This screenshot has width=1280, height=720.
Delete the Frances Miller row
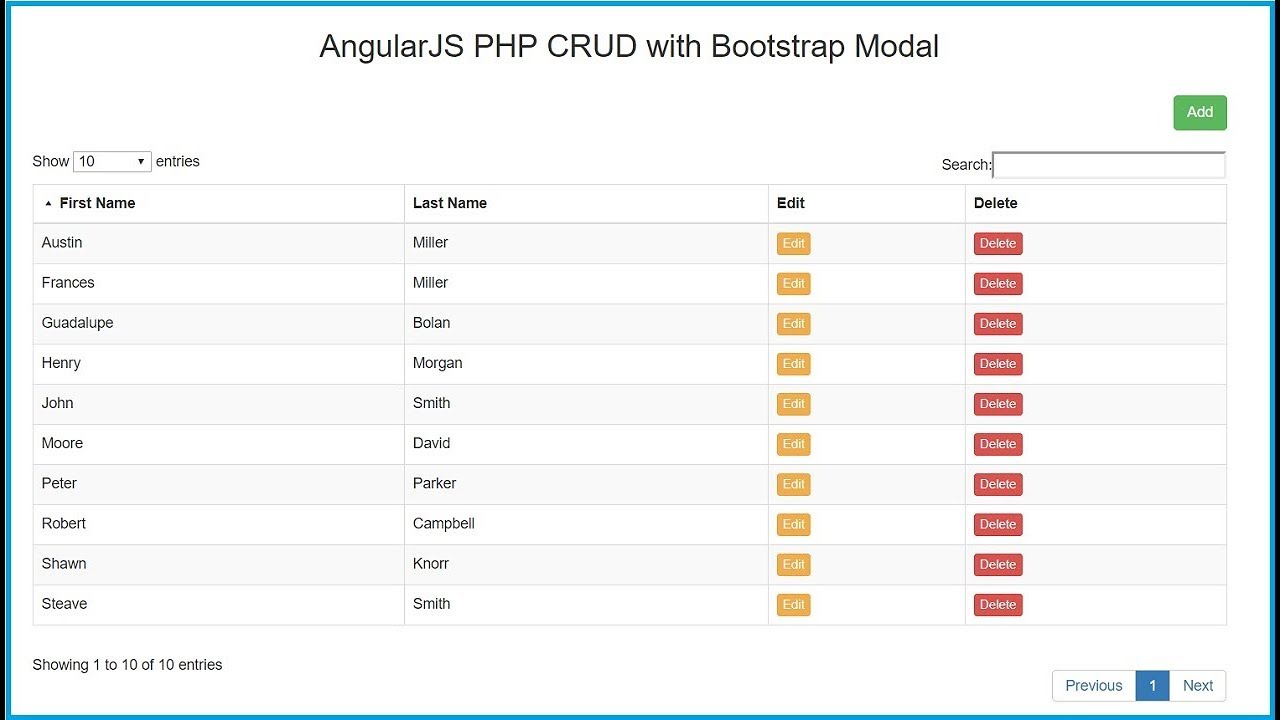click(998, 283)
